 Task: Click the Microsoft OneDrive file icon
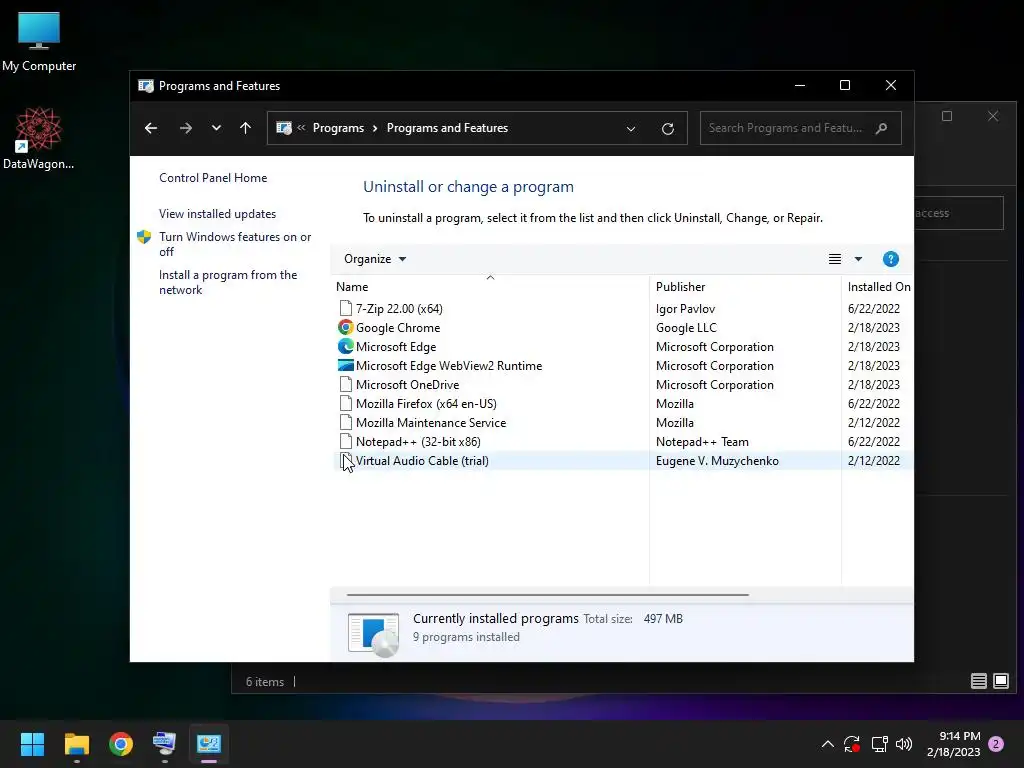346,385
